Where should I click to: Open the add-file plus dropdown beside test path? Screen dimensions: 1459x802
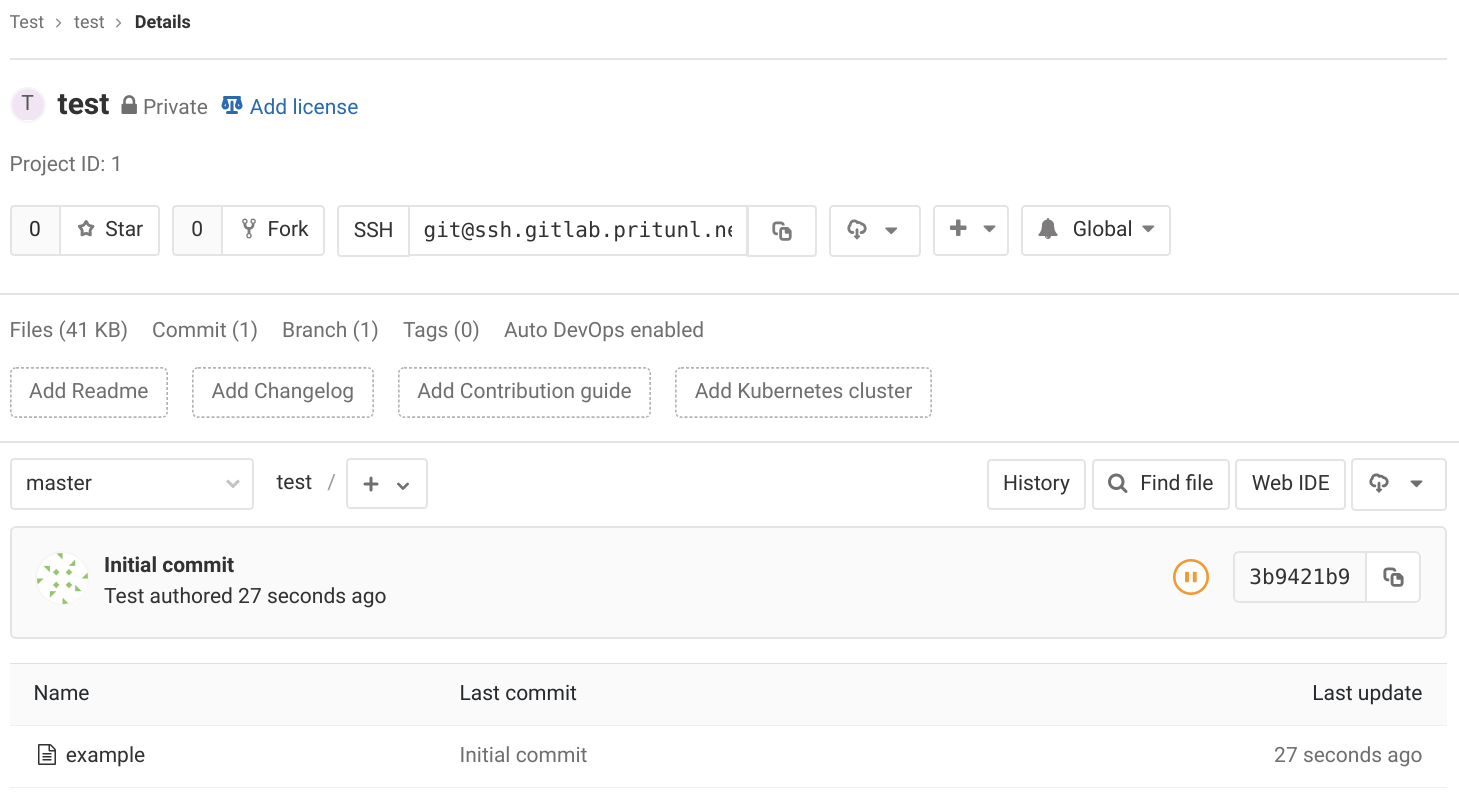click(x=387, y=484)
